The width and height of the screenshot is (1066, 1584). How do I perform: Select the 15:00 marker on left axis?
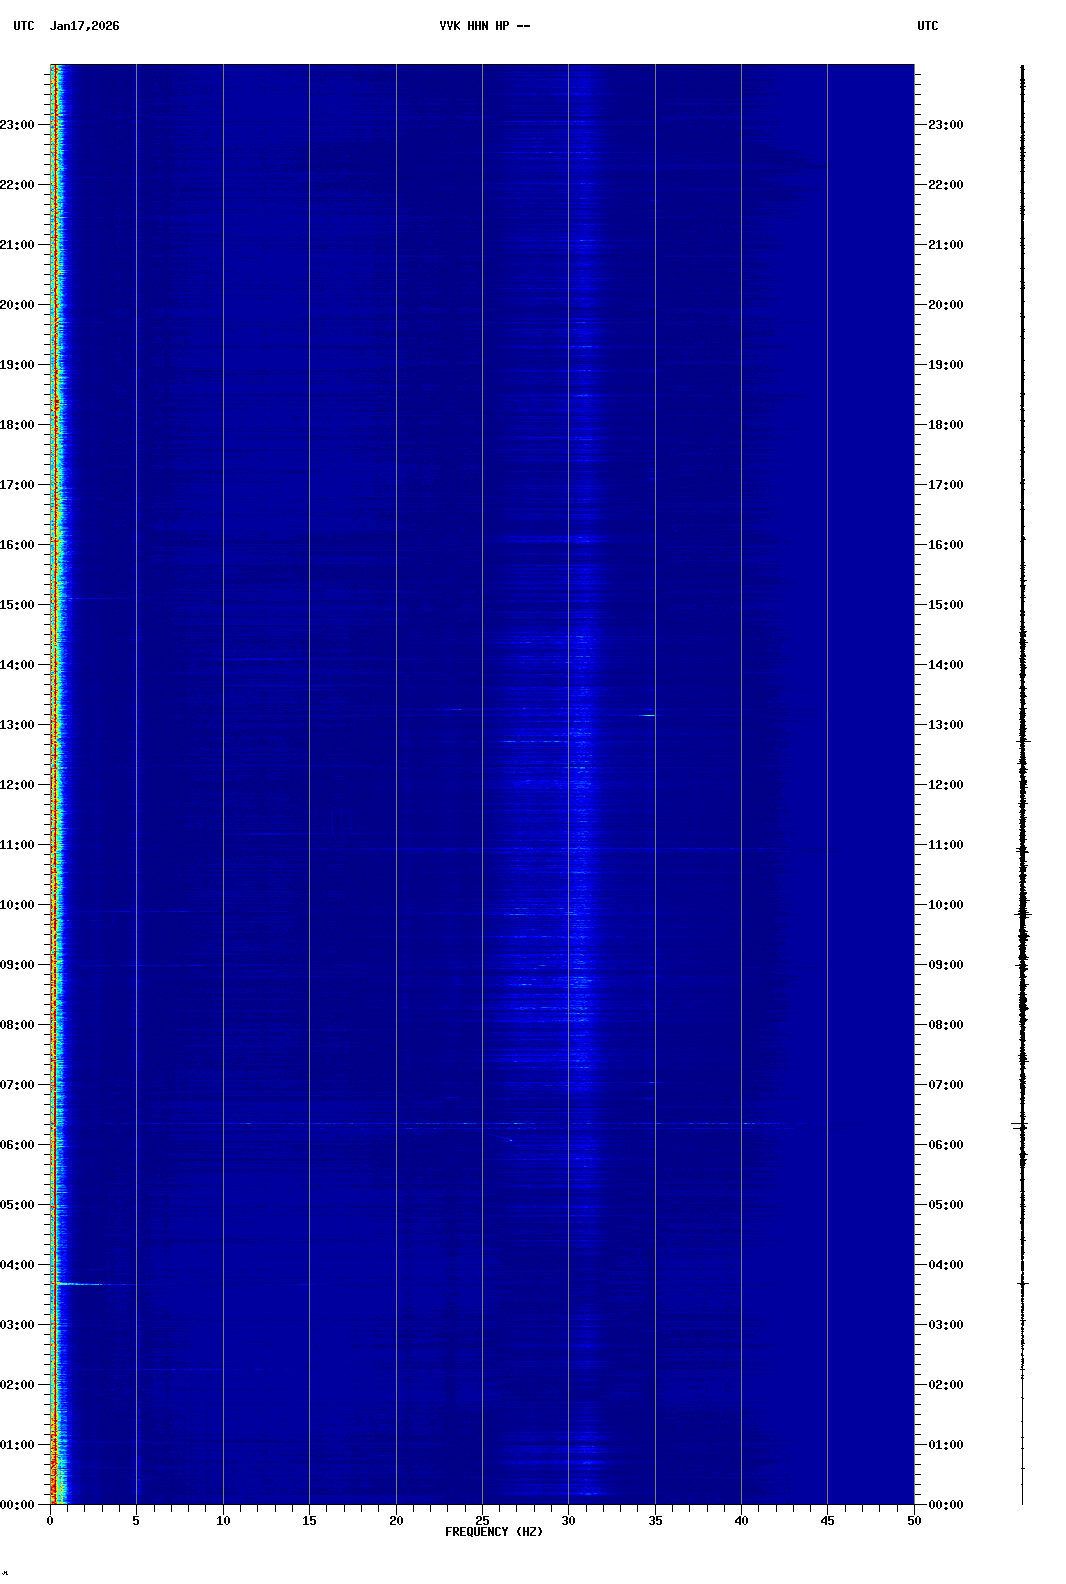[18, 605]
